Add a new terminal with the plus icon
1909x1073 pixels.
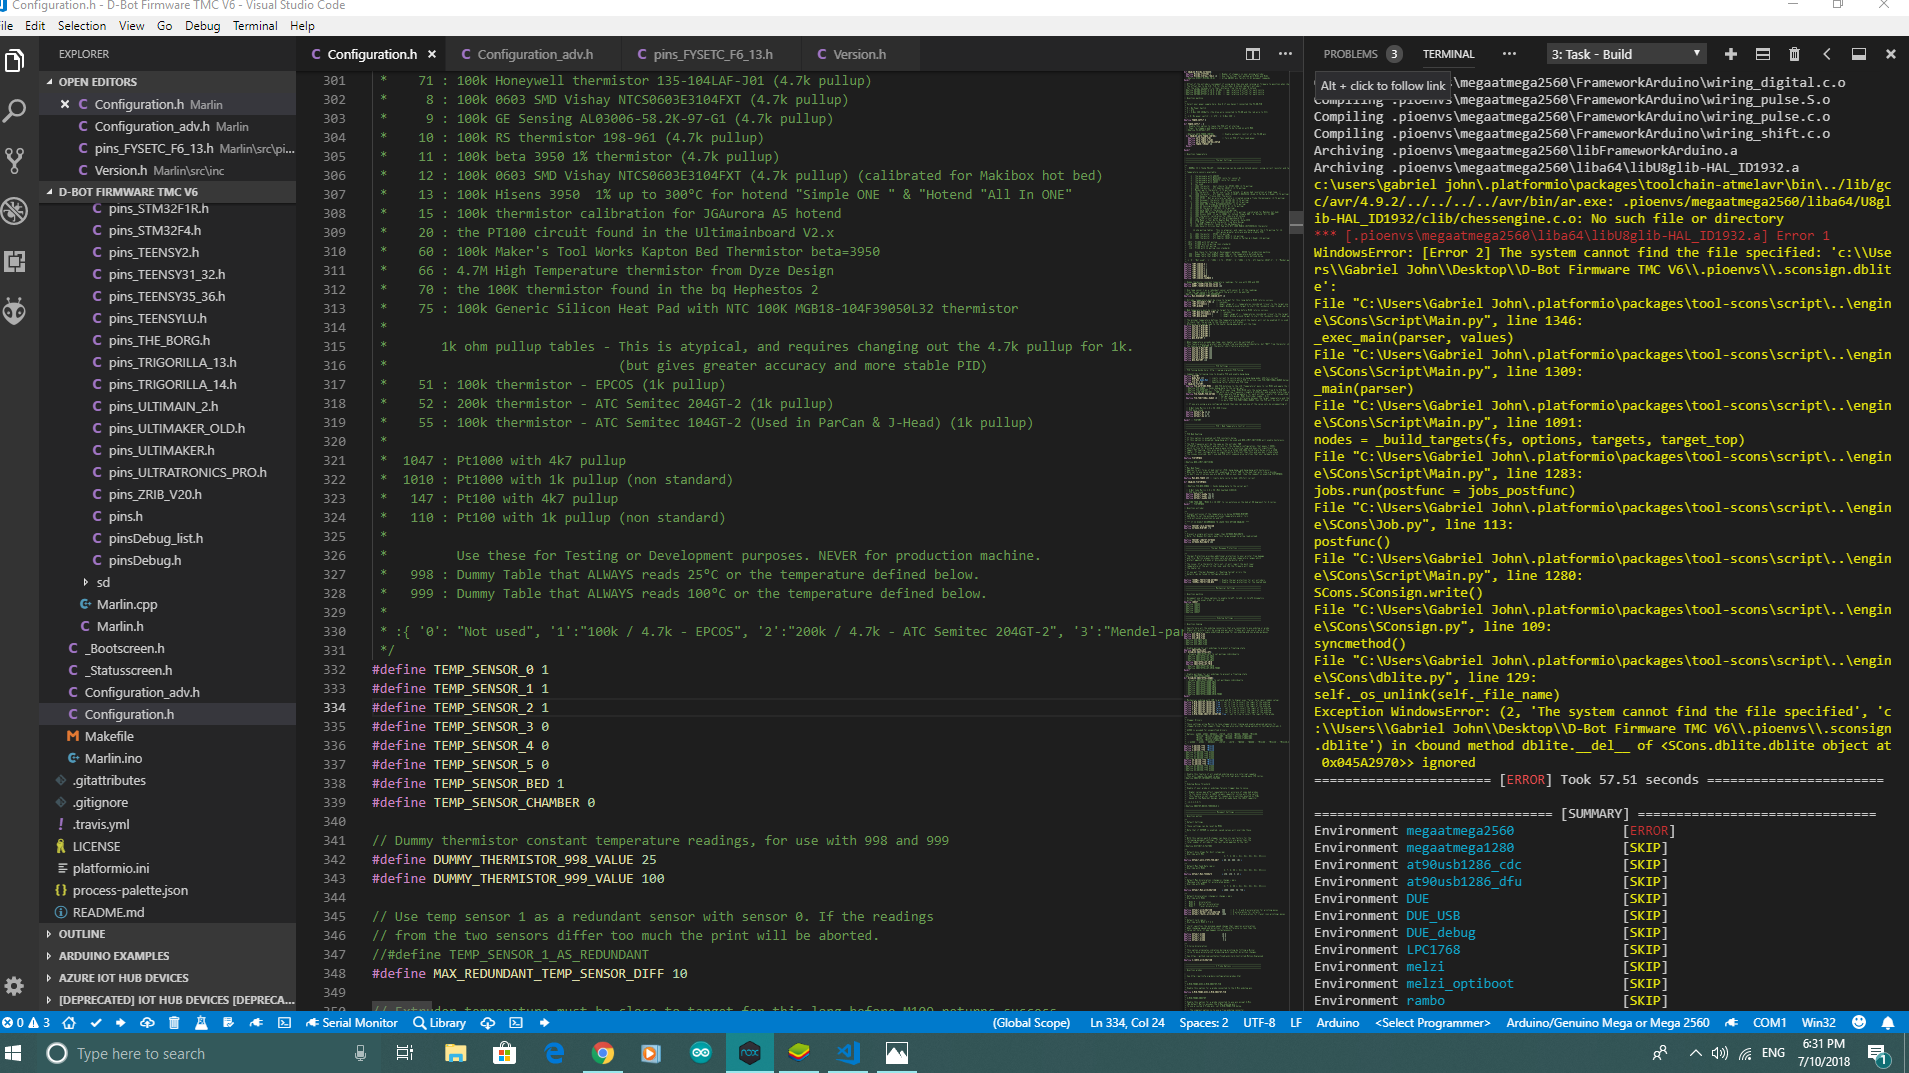(x=1731, y=54)
